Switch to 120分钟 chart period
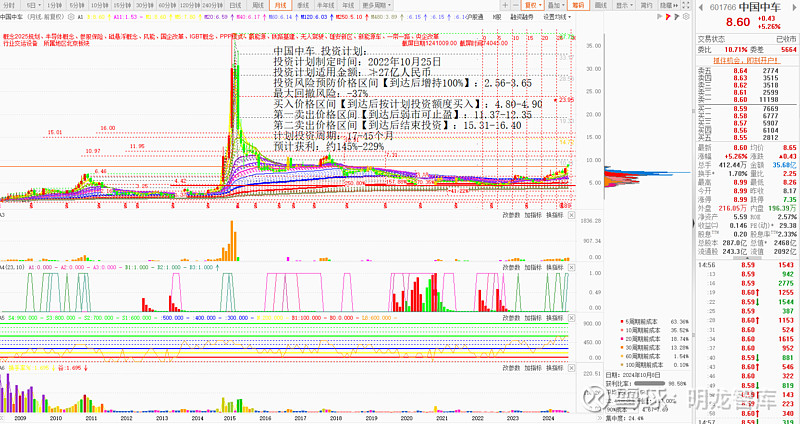This screenshot has width=800, height=424. [189, 5]
